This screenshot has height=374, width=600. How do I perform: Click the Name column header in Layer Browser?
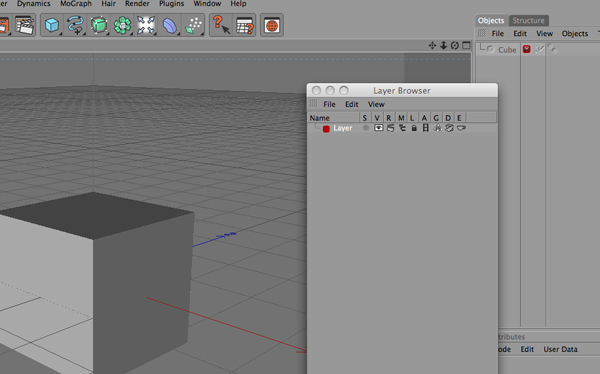click(x=334, y=118)
